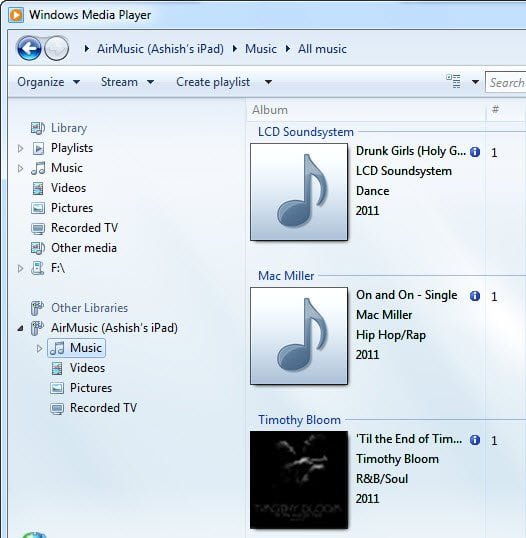Viewport: 526px width, 538px height.
Task: Open breadcrumb arrow before All music
Action: coord(288,49)
